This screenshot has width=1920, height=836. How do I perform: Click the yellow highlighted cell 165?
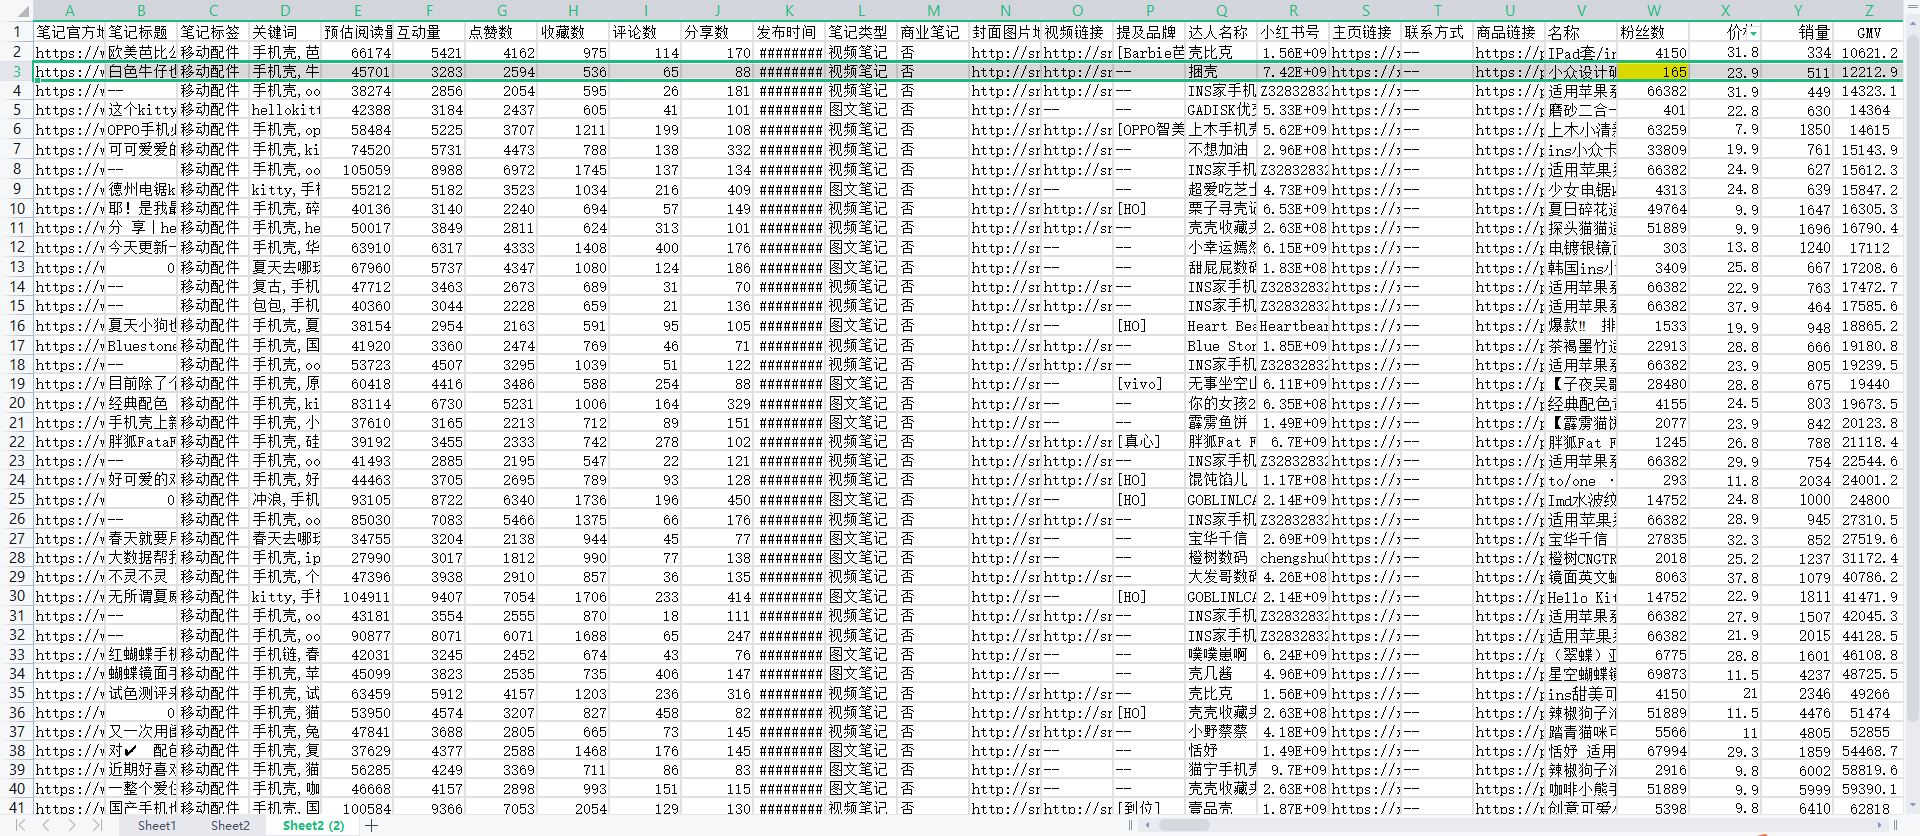(x=1653, y=72)
